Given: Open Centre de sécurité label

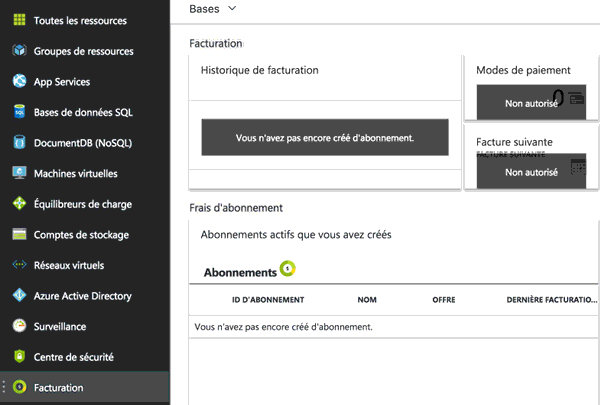Looking at the screenshot, I should pos(73,357).
